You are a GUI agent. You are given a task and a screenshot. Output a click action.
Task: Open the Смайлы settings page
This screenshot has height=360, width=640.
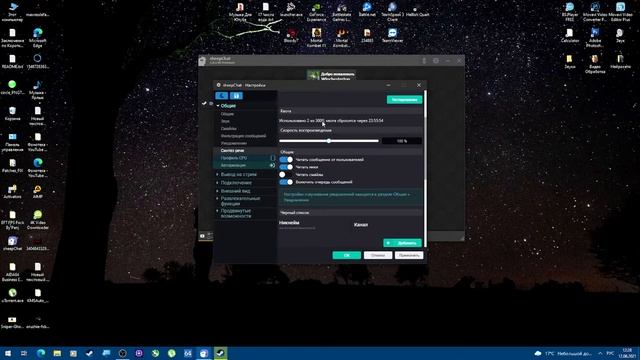click(229, 129)
